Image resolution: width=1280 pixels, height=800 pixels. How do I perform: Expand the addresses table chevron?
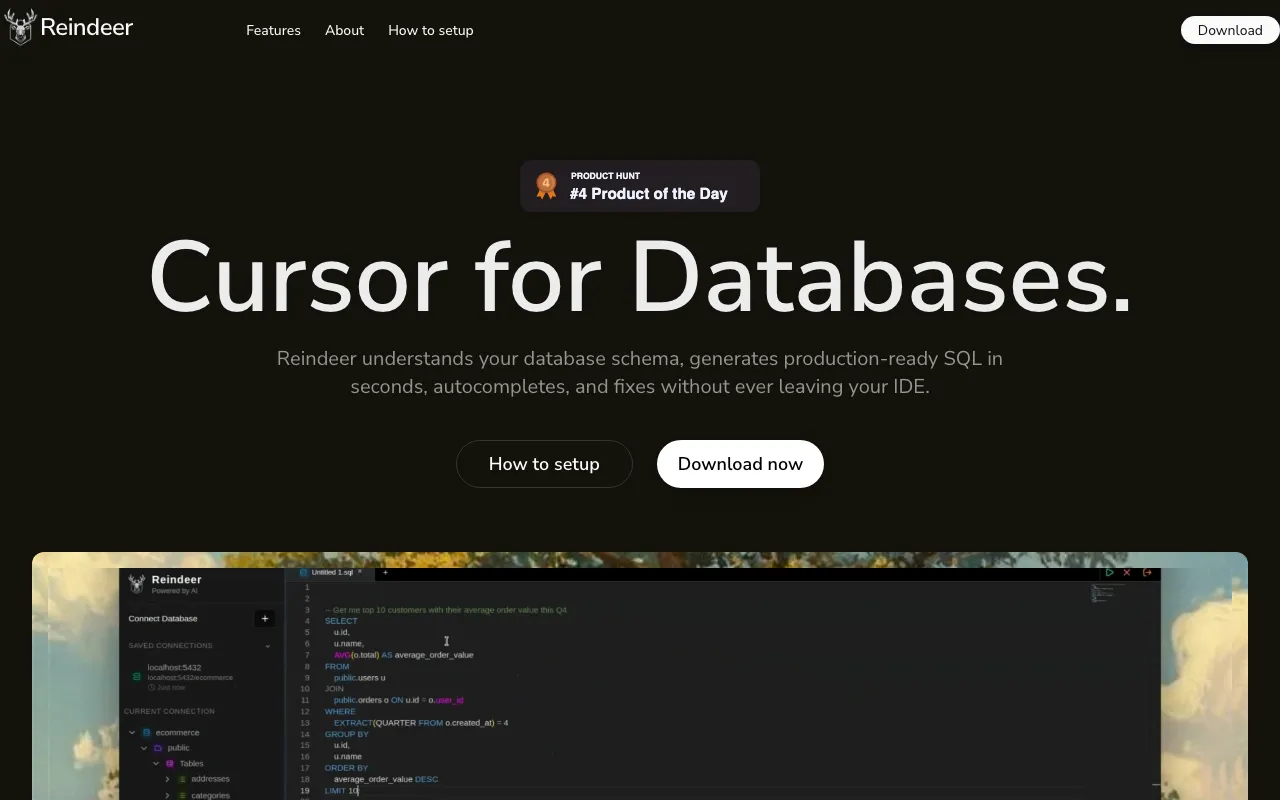click(x=168, y=779)
